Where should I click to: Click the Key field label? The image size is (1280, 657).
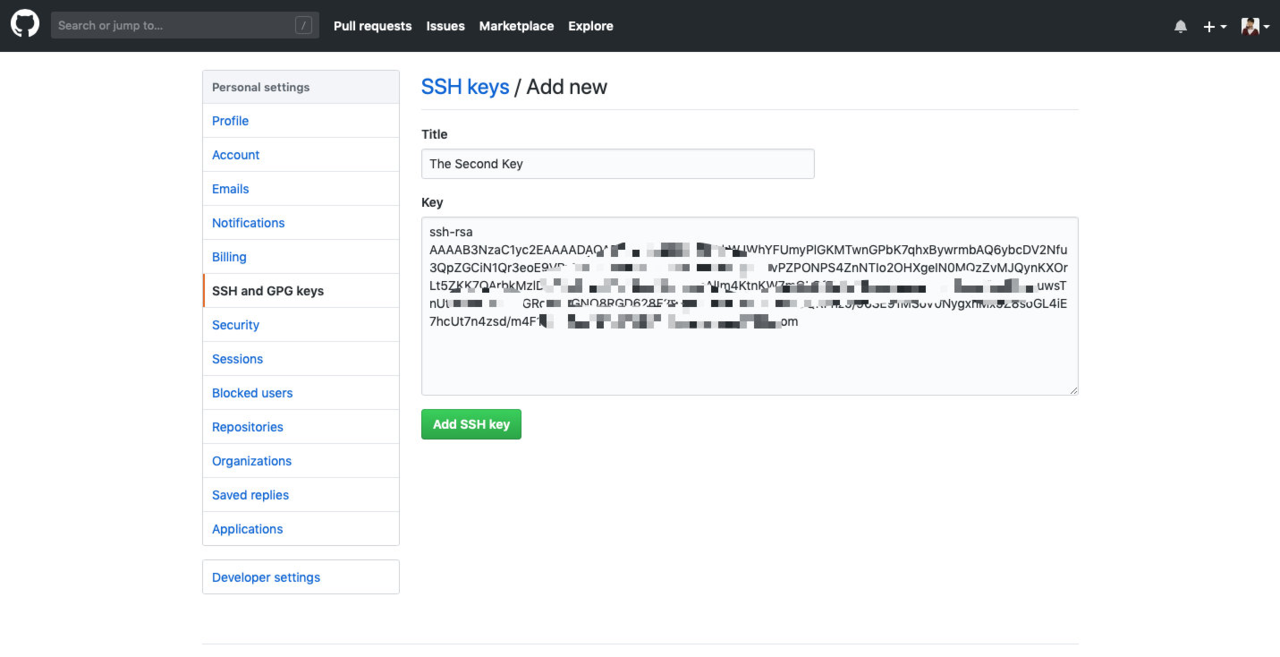[432, 202]
